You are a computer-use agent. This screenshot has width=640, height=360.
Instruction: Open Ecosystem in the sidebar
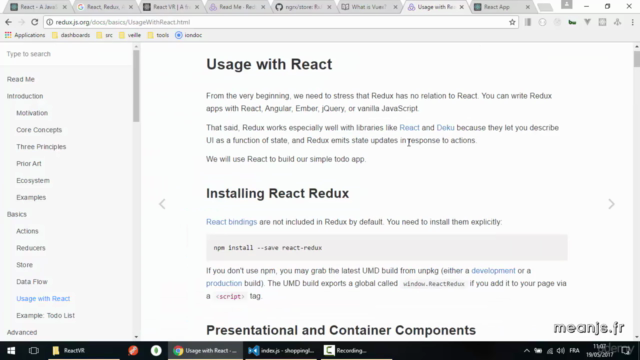coord(33,180)
